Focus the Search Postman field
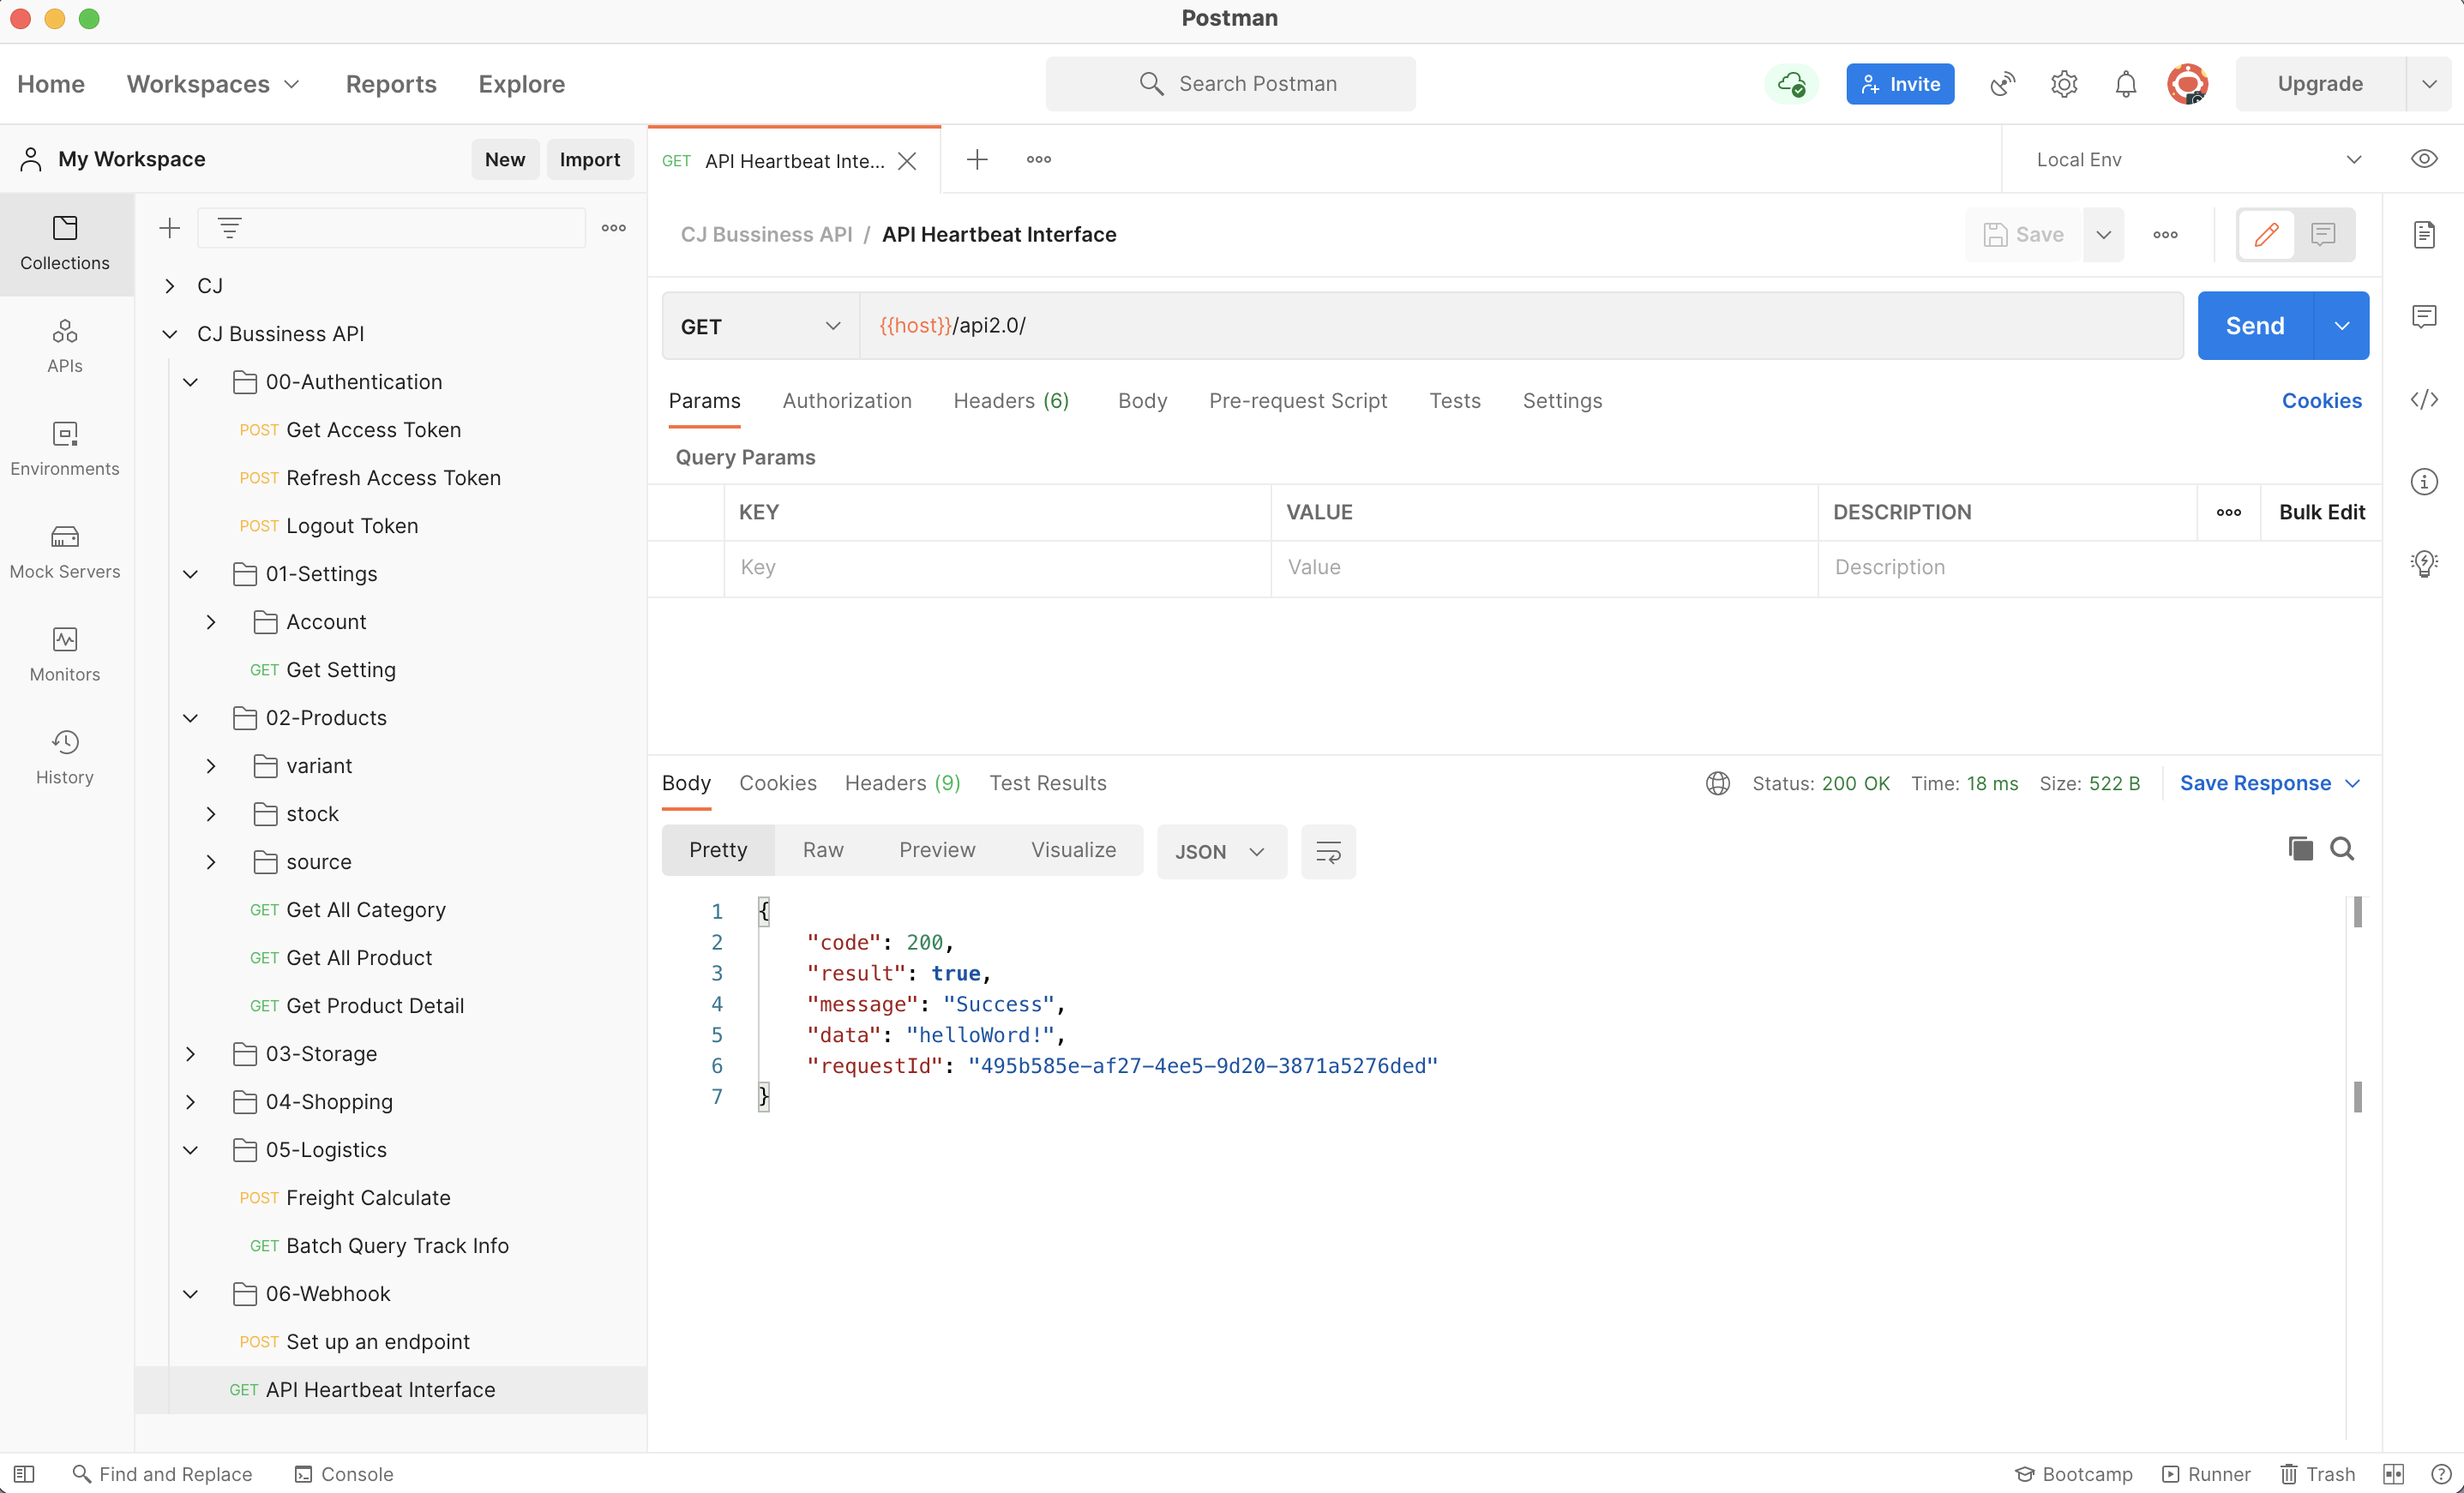 [x=1230, y=84]
